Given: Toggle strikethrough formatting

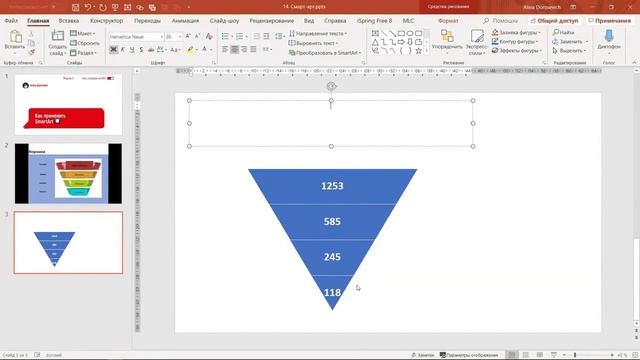Looking at the screenshot, I should coord(151,49).
